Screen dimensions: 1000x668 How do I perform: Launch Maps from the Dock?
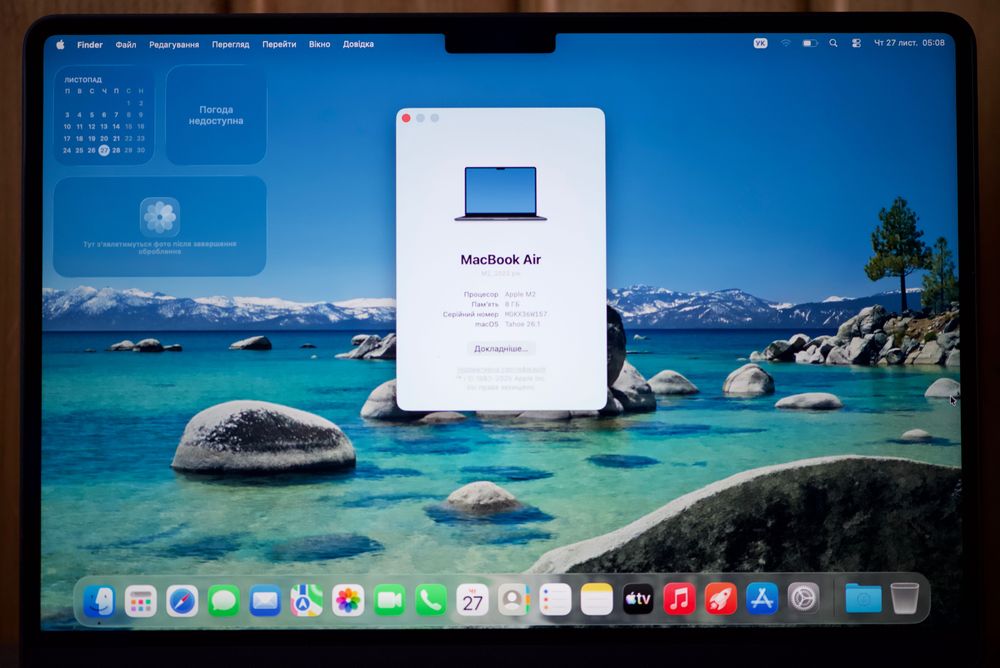[306, 600]
